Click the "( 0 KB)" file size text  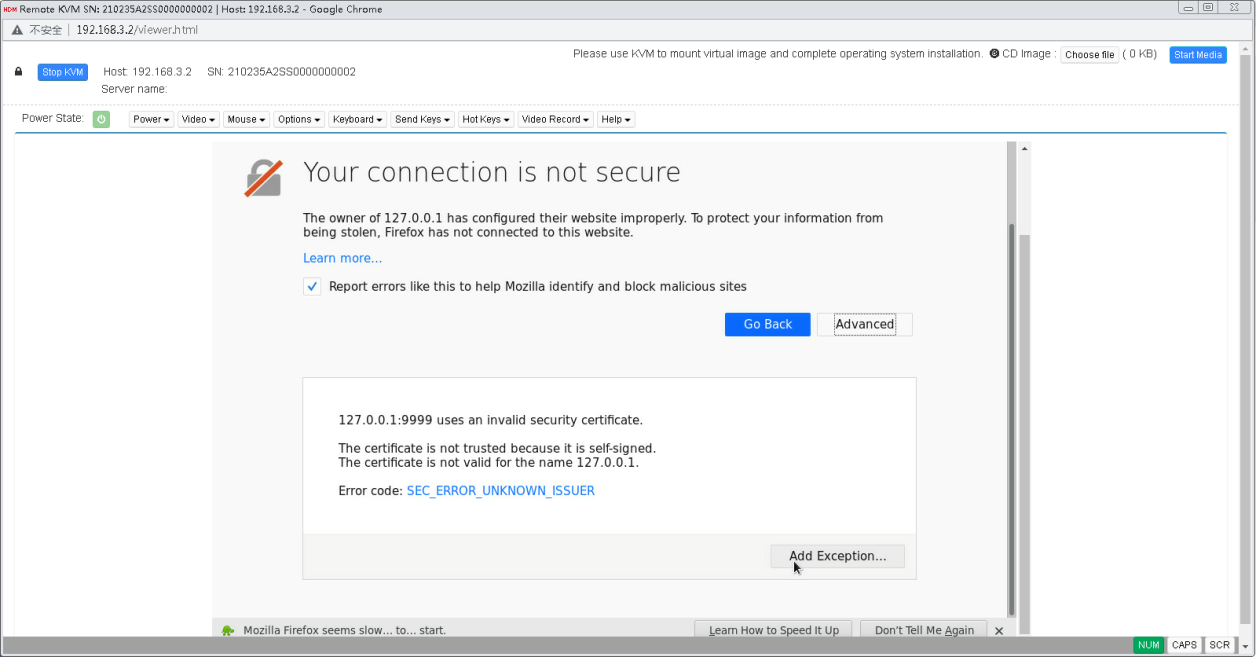[x=1140, y=55]
